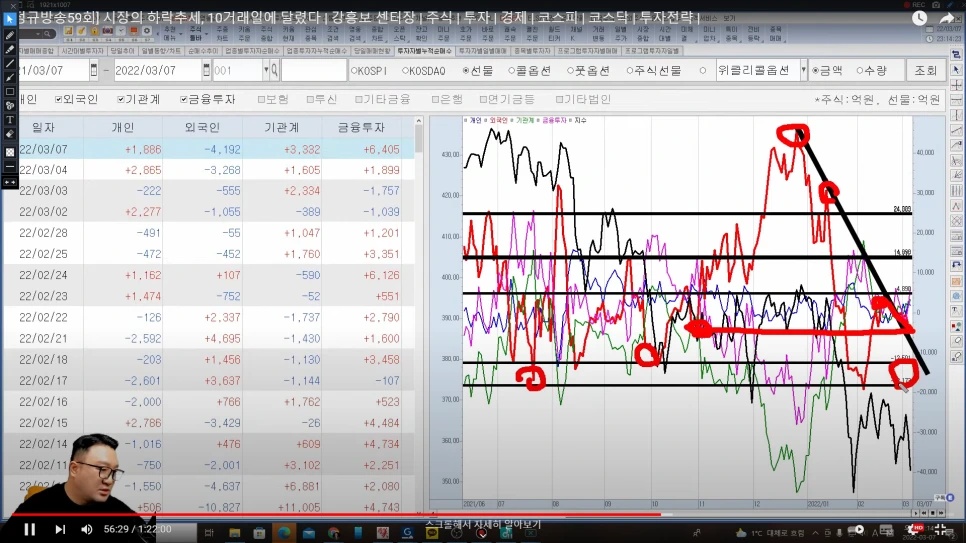Mute the video volume
This screenshot has width=966, height=543.
tap(87, 529)
